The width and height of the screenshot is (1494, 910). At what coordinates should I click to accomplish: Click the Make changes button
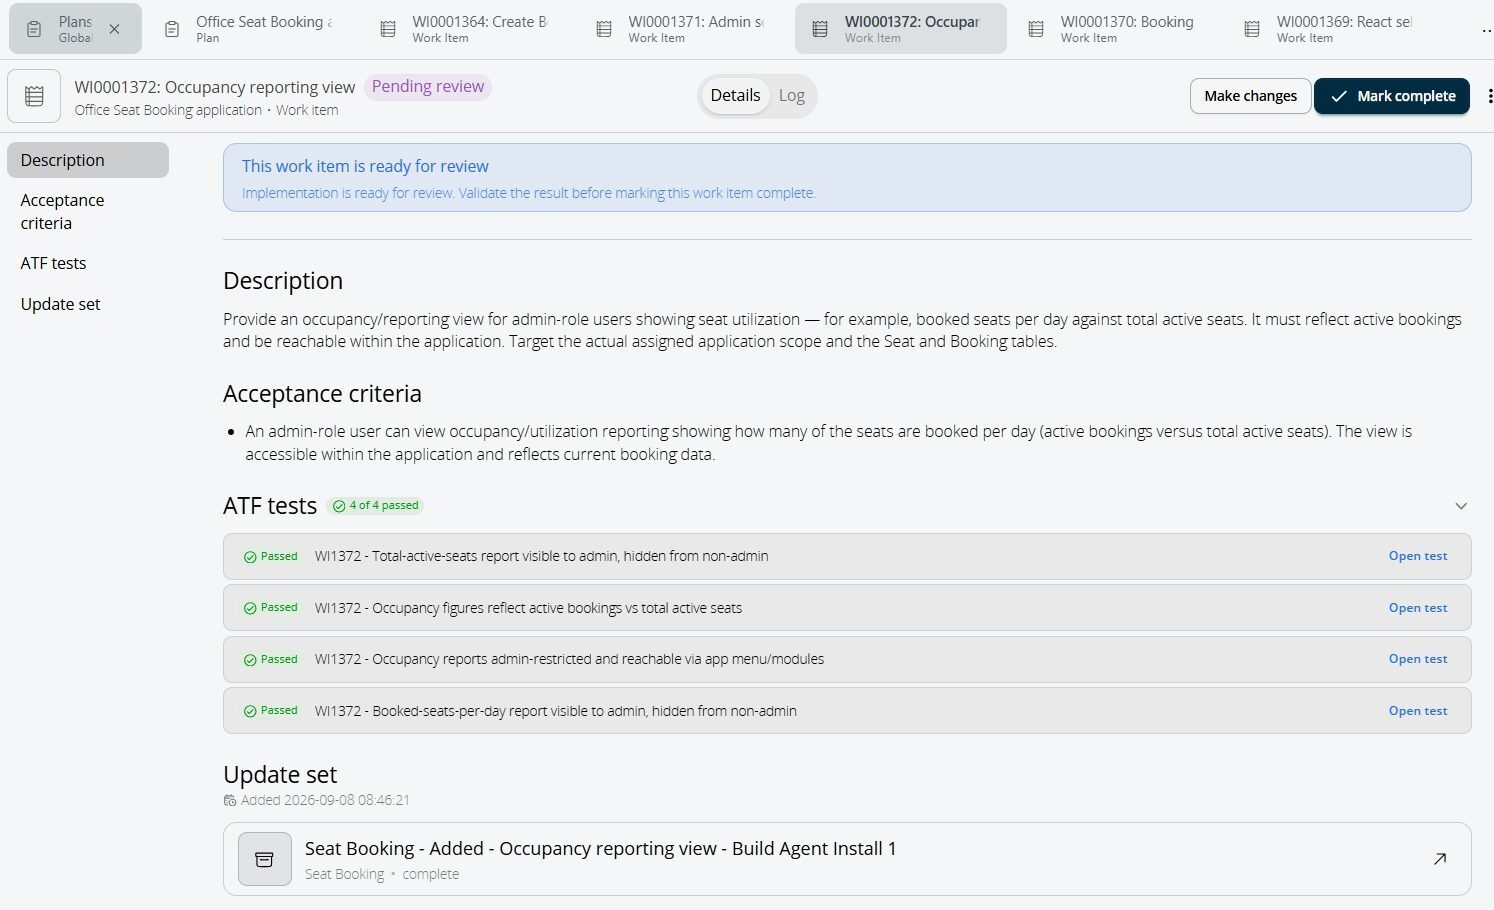1250,96
